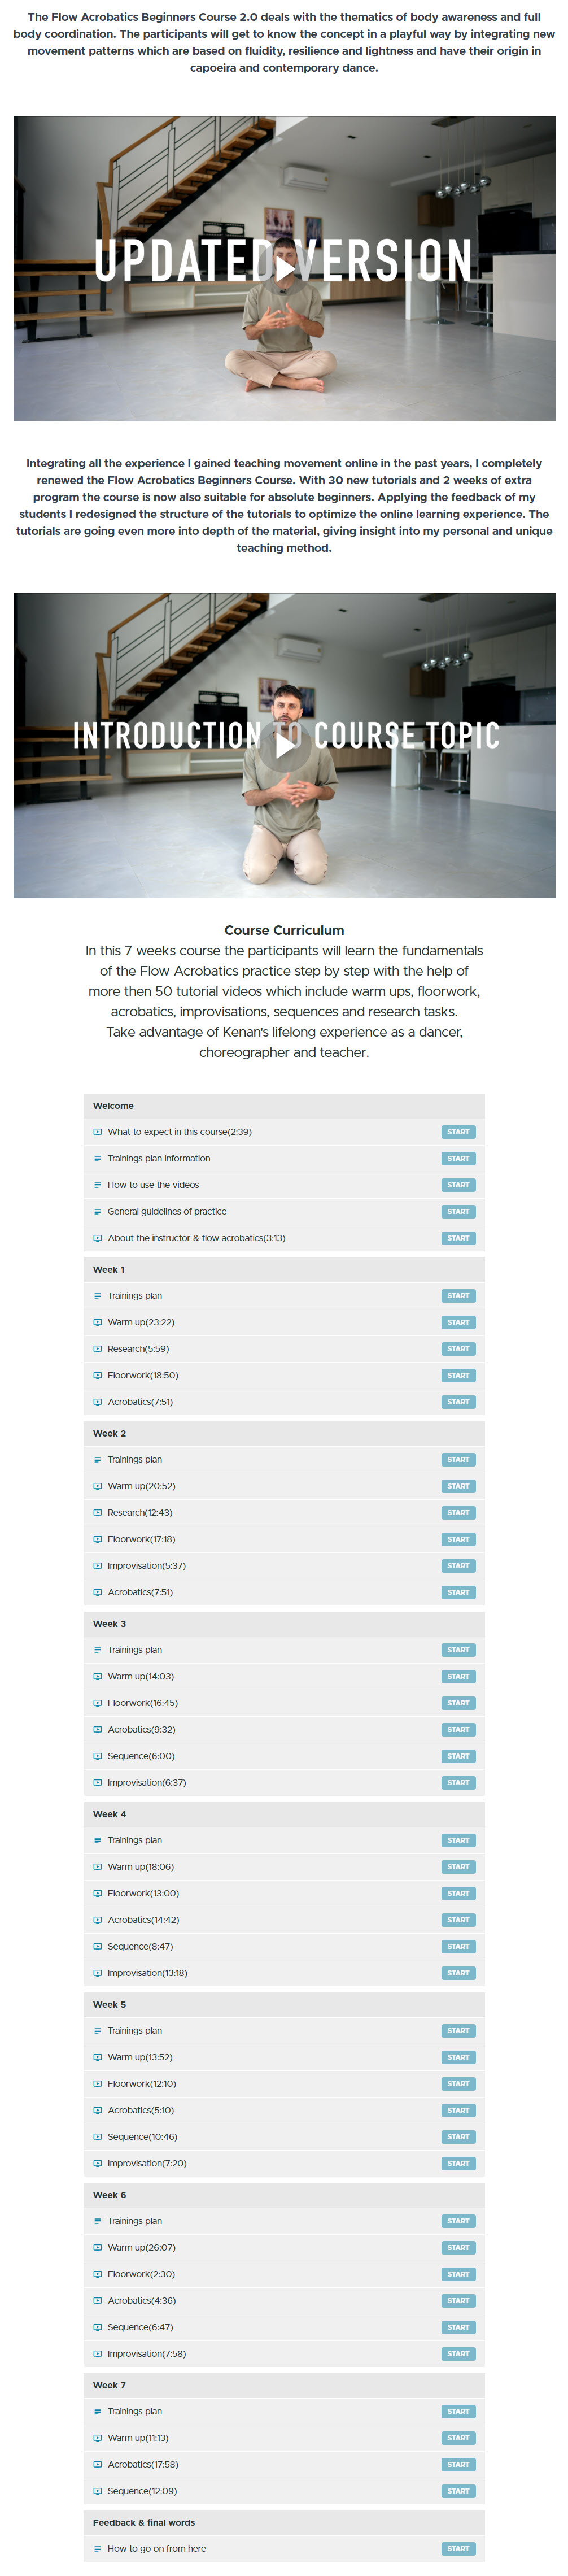Click video icon beside About the instructor lesson
The width and height of the screenshot is (568, 2576).
tap(97, 1238)
